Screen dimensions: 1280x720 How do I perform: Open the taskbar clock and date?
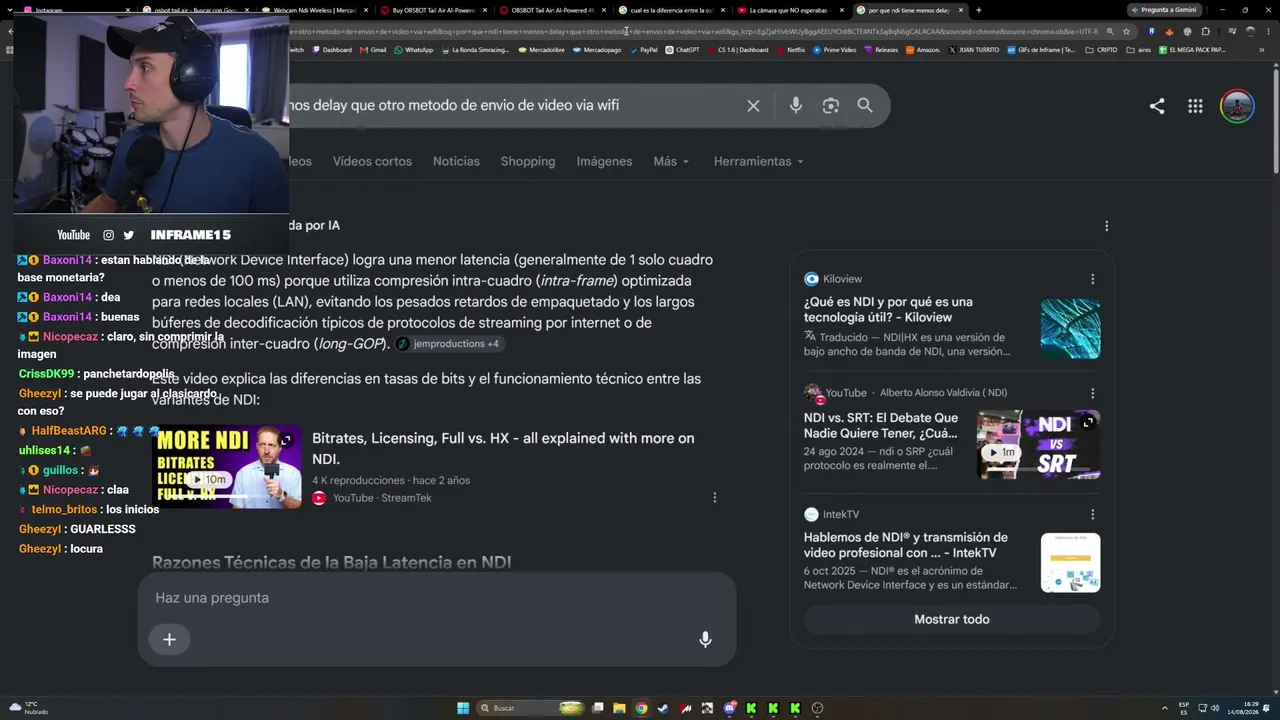1244,708
